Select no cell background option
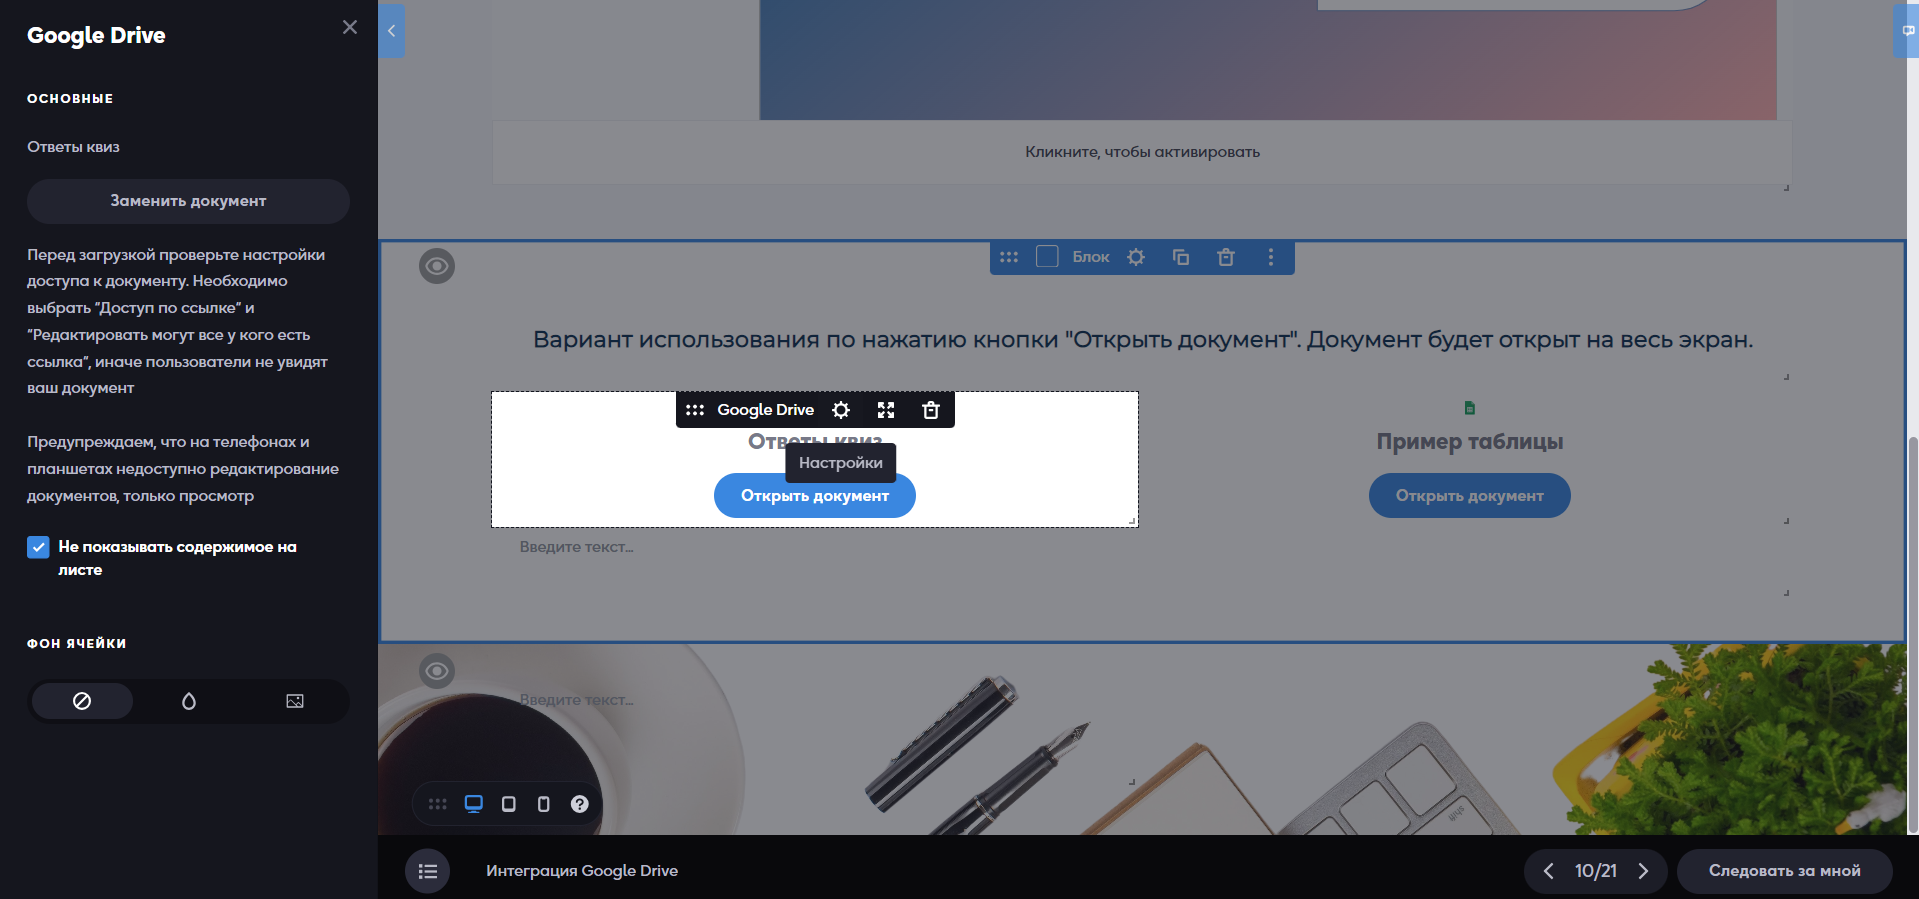Image resolution: width=1919 pixels, height=899 pixels. tap(82, 701)
